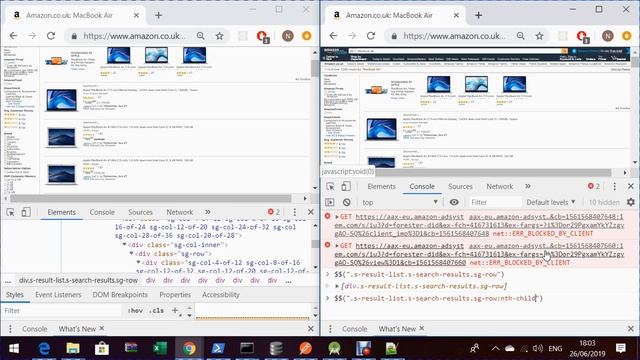Show console sidebar in right DevTools
The height and width of the screenshot is (360, 640).
[330, 202]
